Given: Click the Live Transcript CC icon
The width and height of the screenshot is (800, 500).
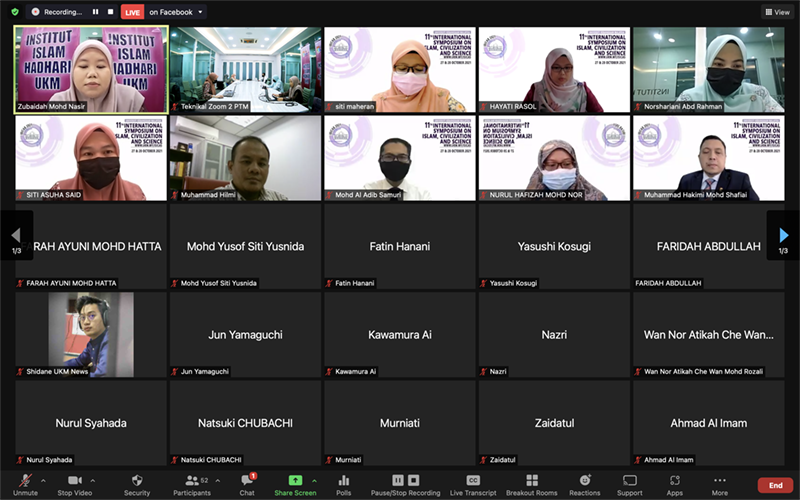Looking at the screenshot, I should click(473, 481).
